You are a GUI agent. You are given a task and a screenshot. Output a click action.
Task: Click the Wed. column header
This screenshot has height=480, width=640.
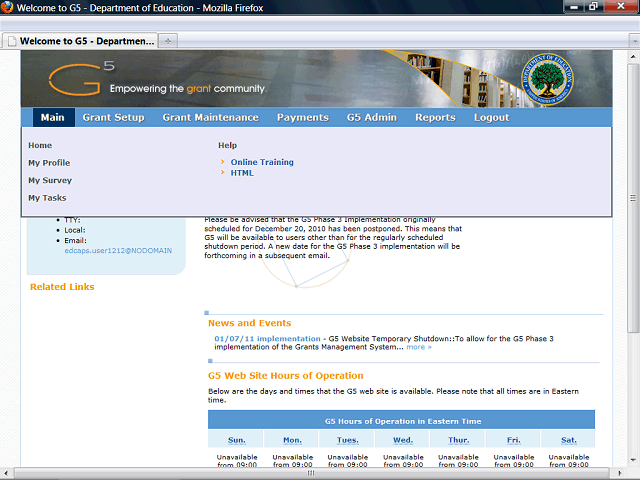click(x=403, y=440)
